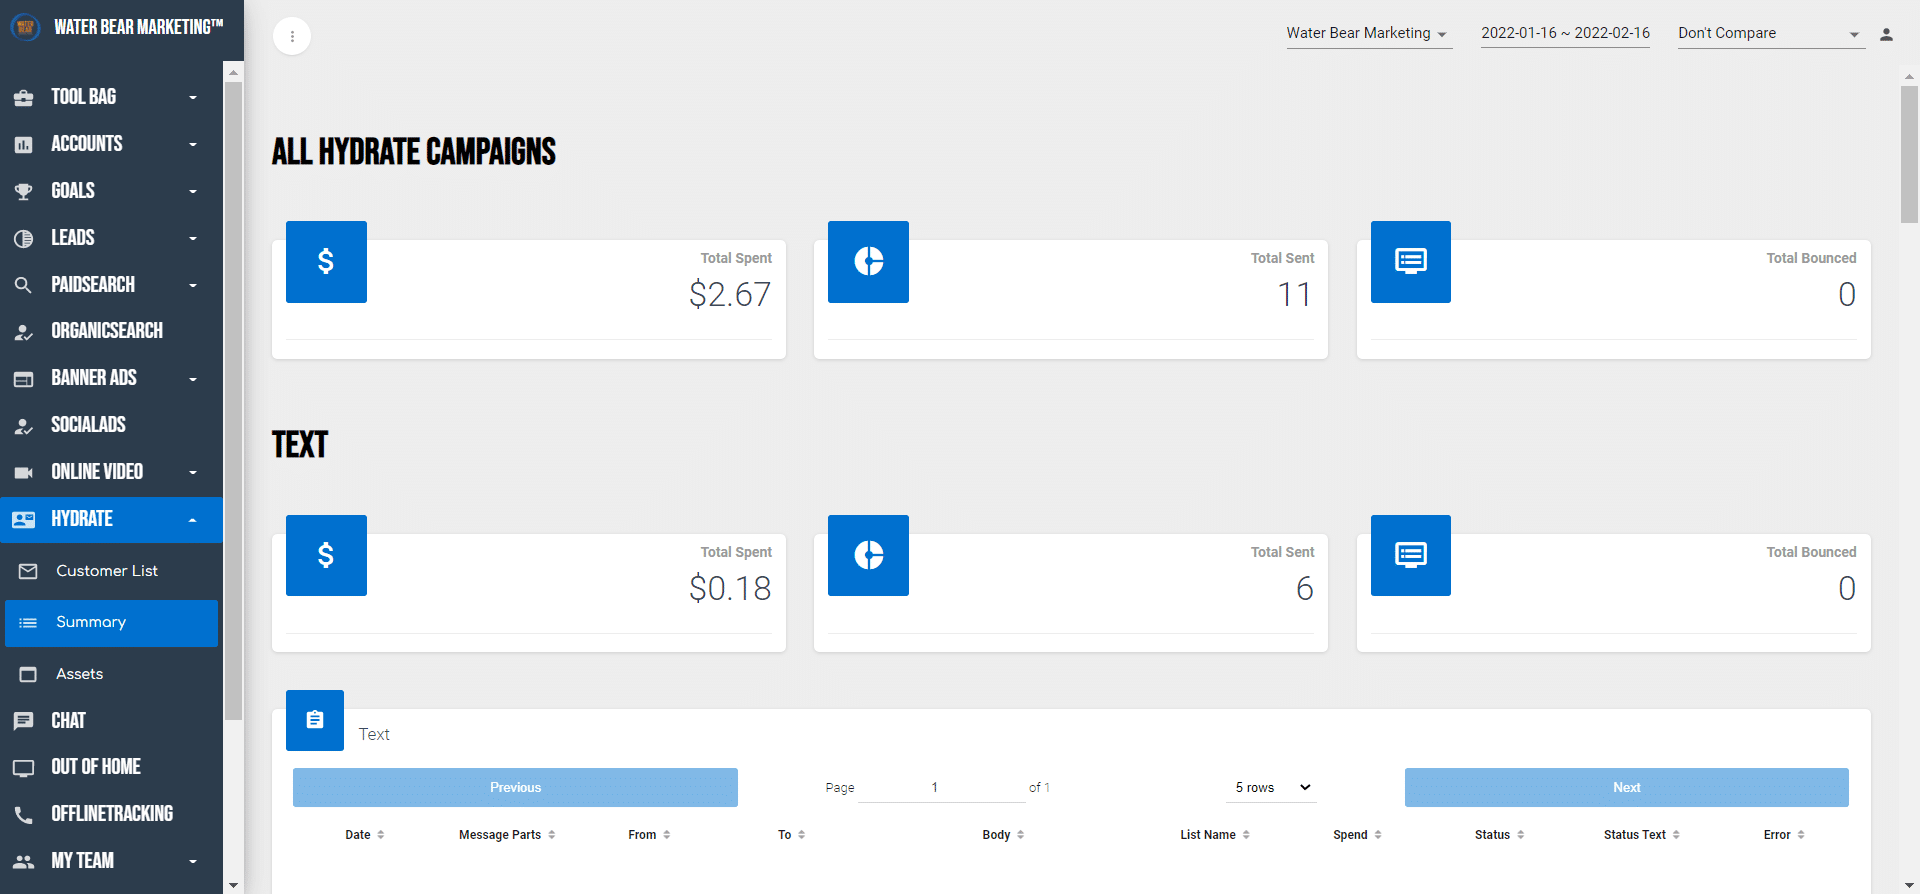Open the Offlinetracking menu item
This screenshot has height=894, width=1920.
(111, 815)
